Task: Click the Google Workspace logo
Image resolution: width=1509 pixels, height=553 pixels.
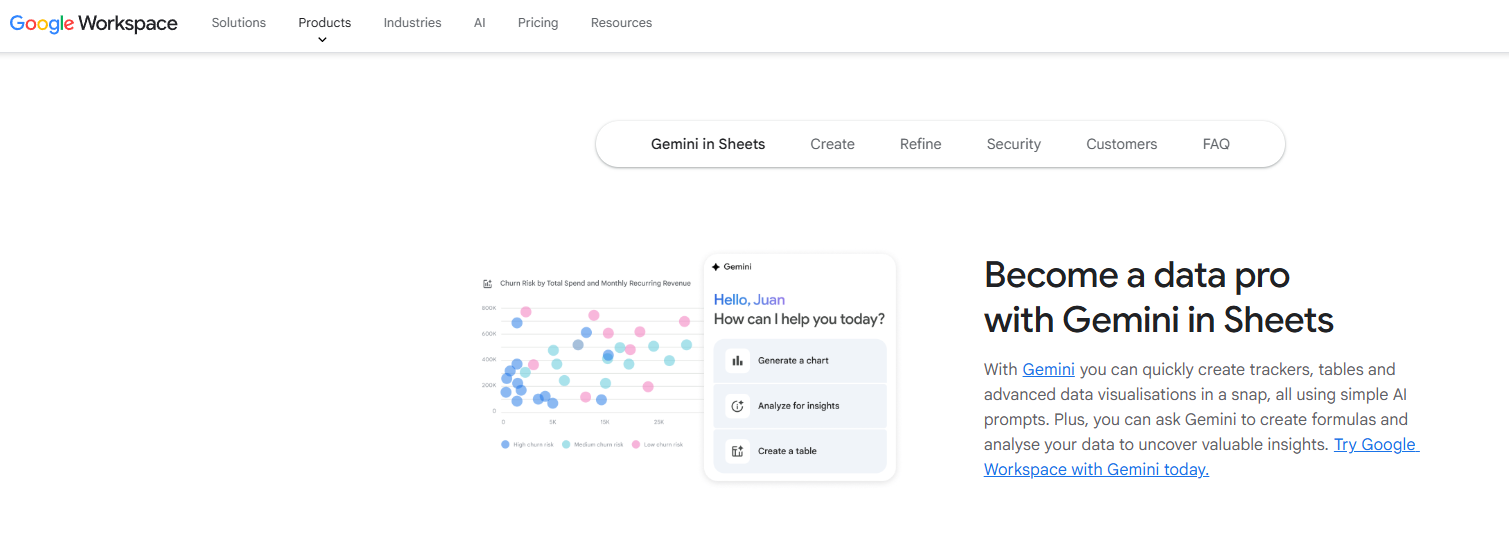Action: [94, 23]
